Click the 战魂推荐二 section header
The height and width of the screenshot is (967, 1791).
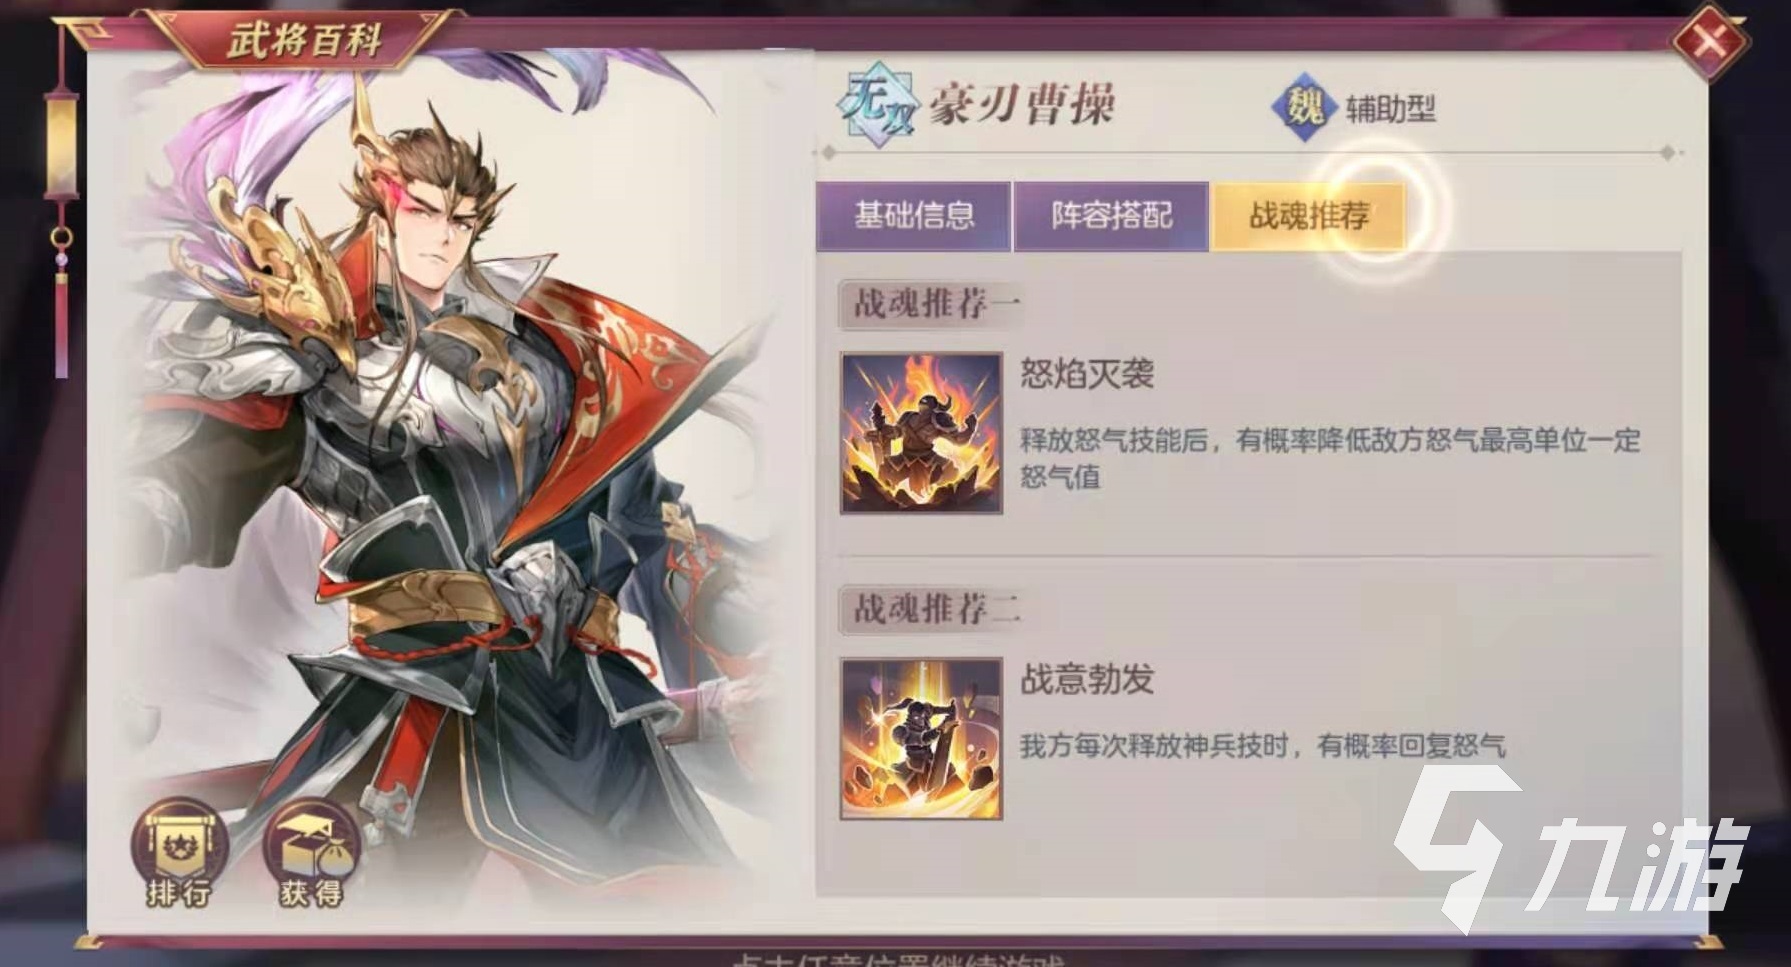(932, 609)
